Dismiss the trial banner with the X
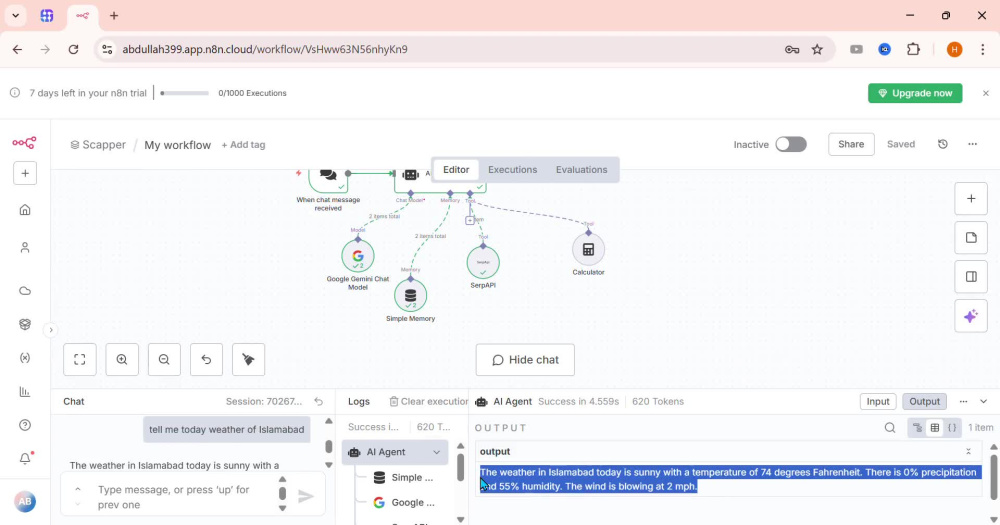The width and height of the screenshot is (1000, 525). (985, 93)
